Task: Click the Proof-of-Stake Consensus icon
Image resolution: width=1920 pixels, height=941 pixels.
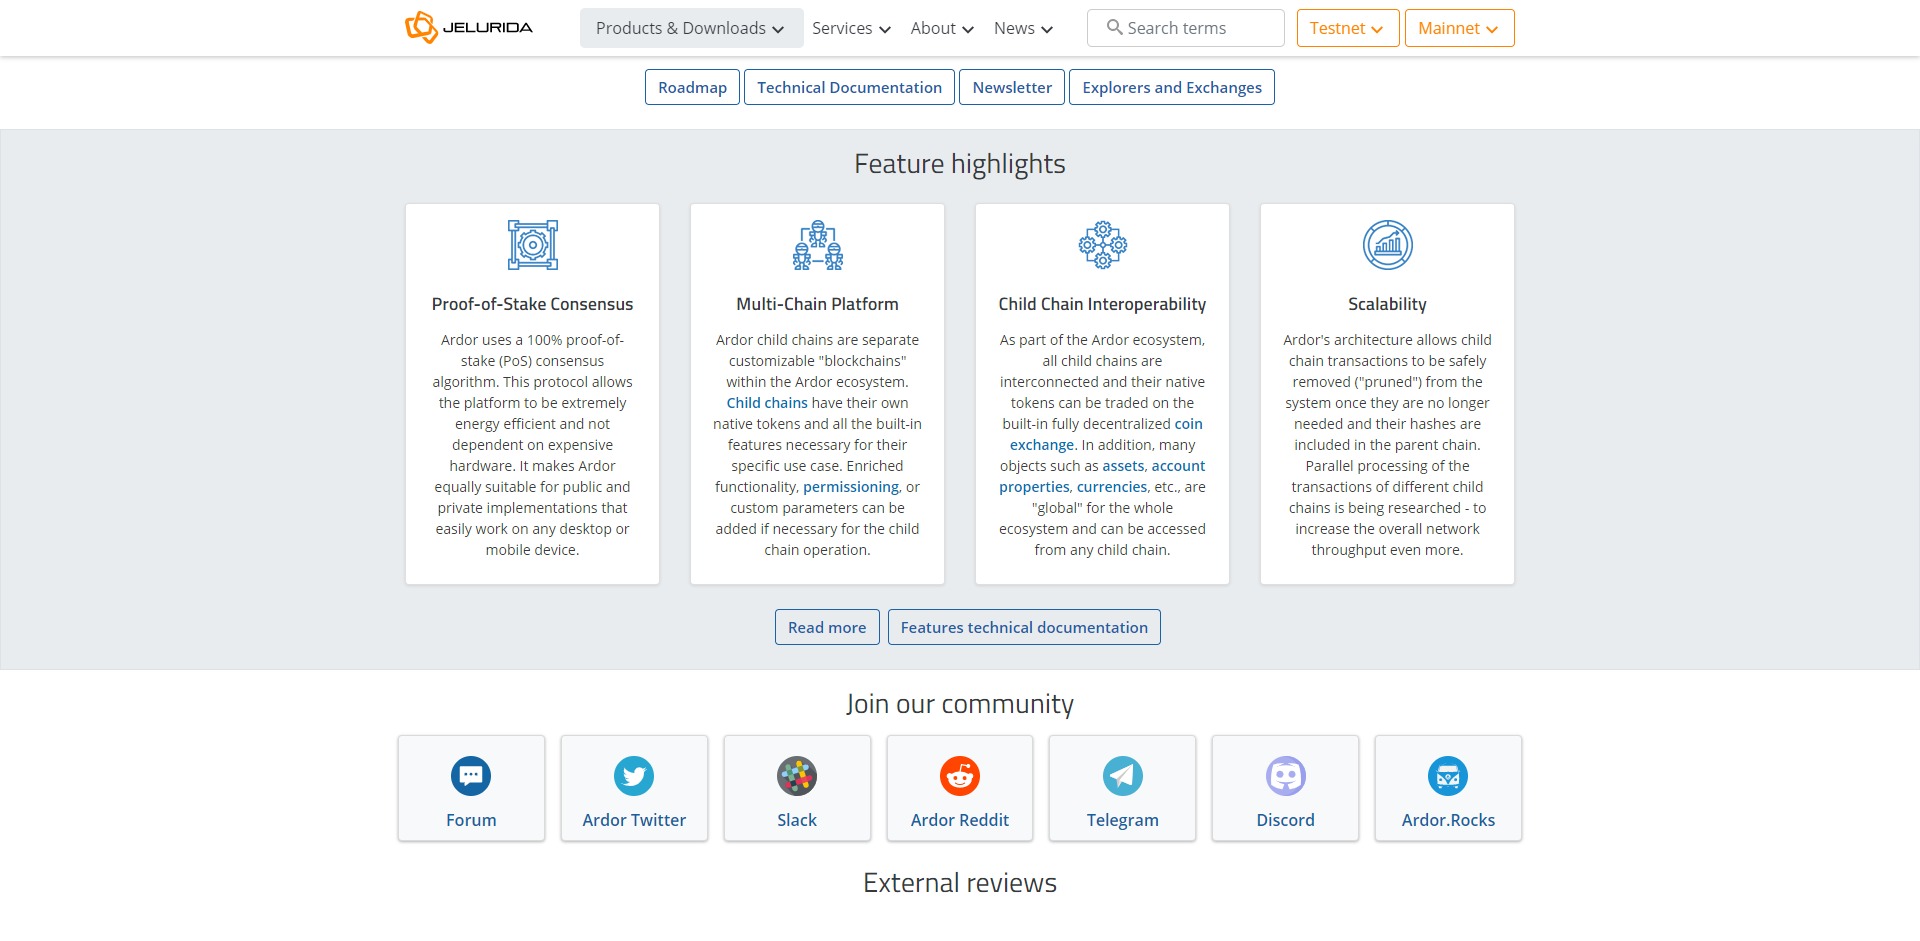Action: 532,245
